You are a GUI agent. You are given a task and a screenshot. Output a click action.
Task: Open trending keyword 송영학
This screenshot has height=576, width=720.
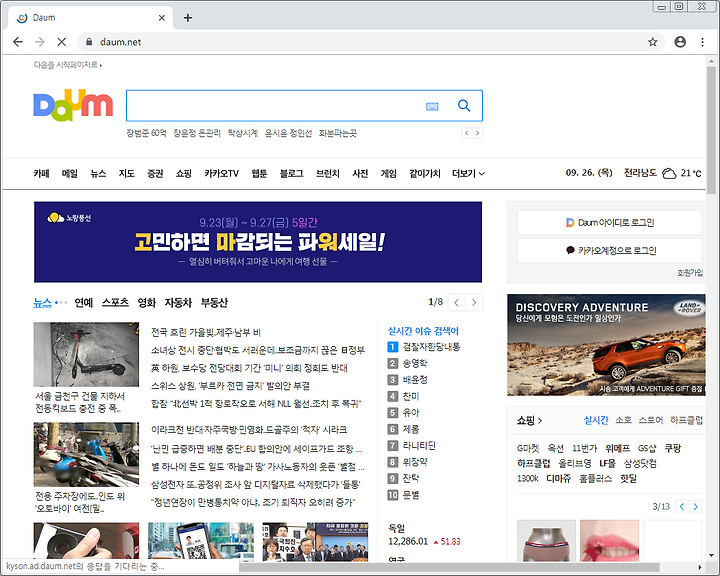415,363
